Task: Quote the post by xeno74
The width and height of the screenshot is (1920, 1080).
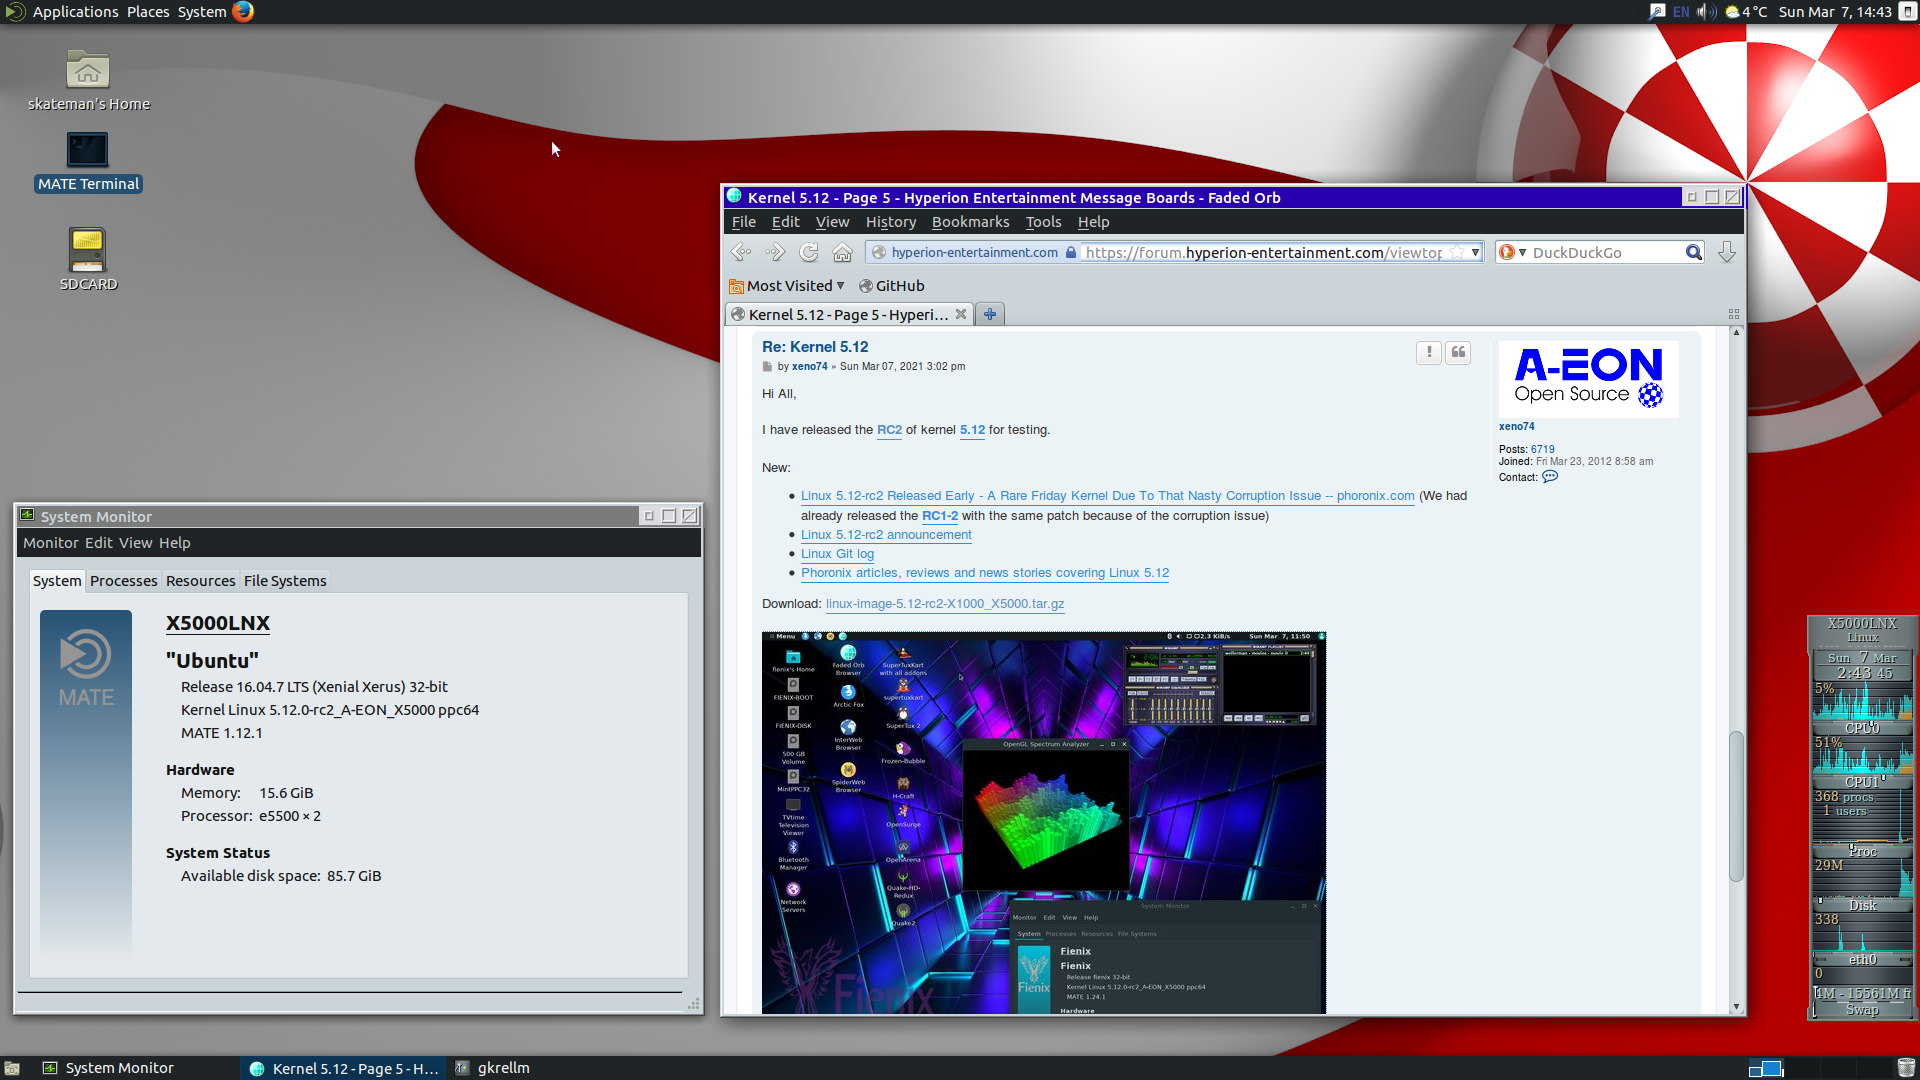Action: tap(1458, 352)
